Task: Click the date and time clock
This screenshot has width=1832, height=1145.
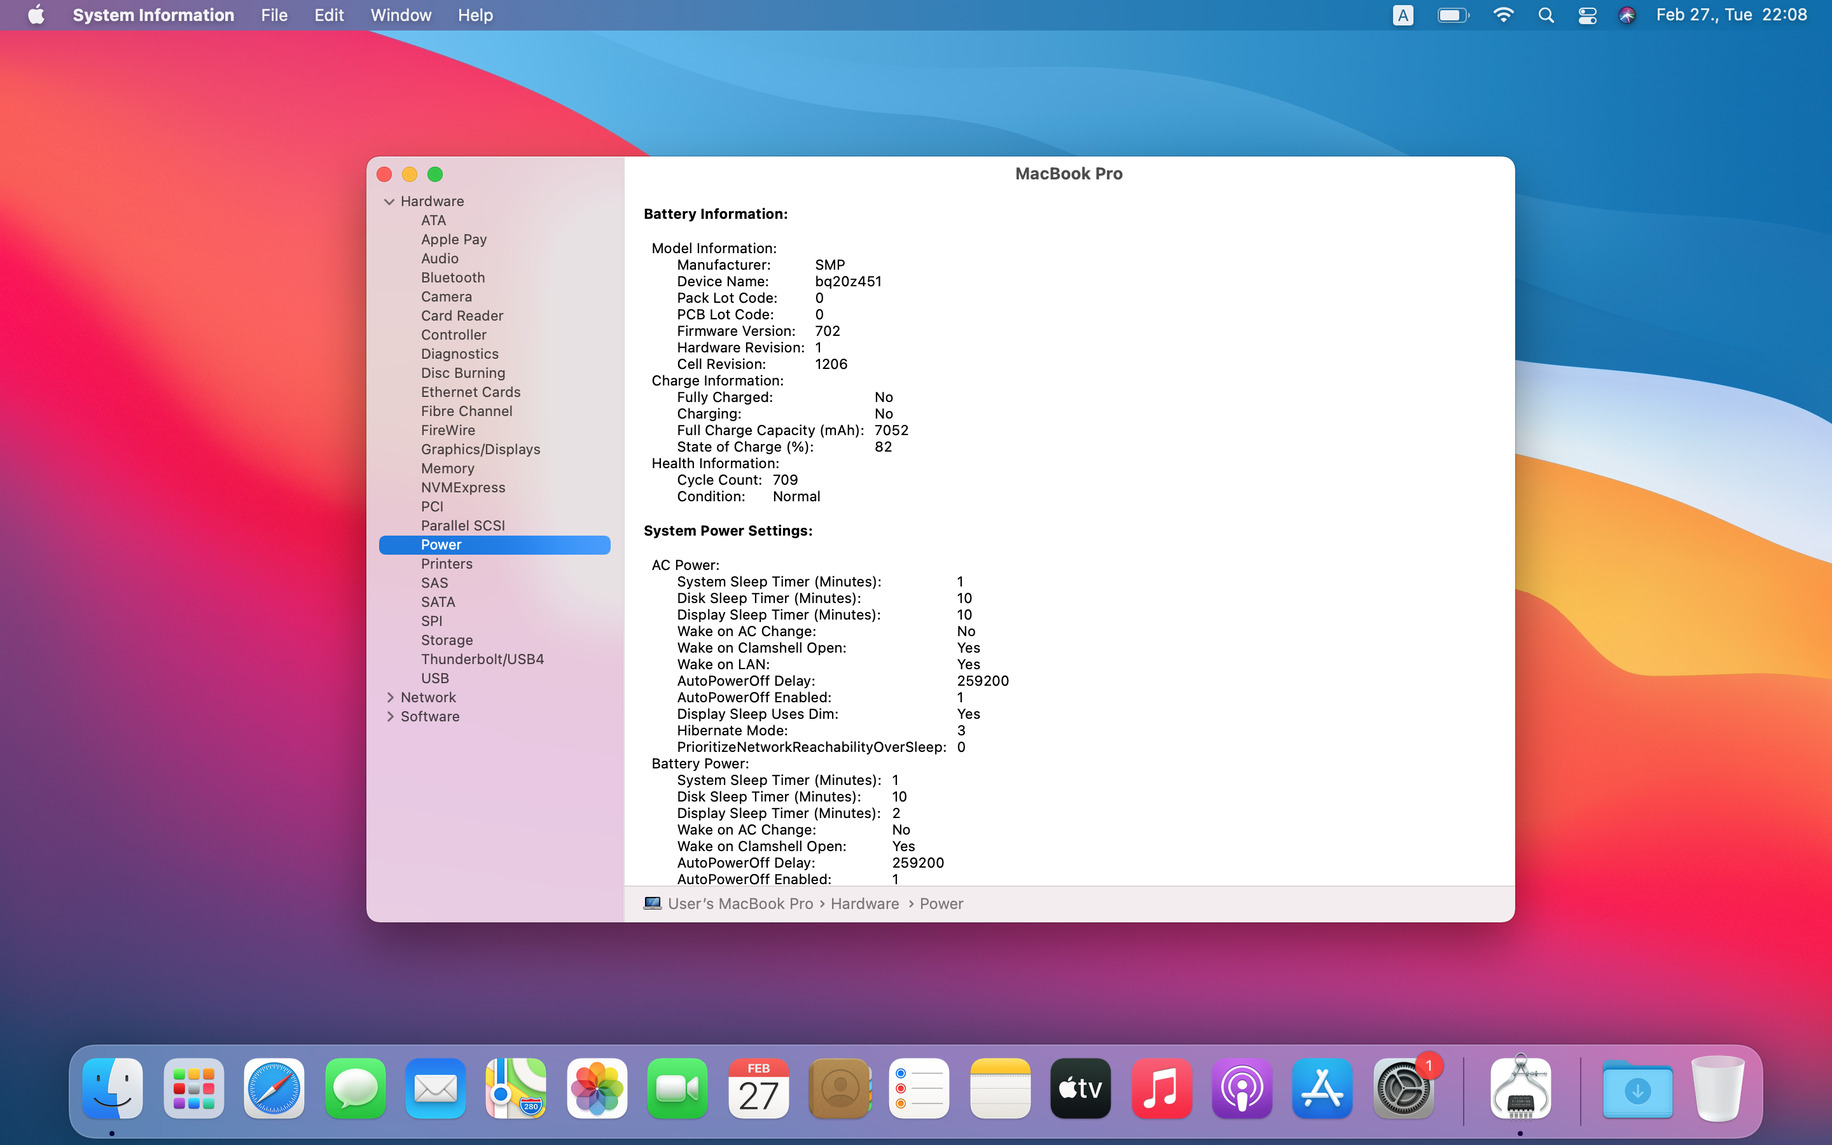Action: pos(1731,15)
